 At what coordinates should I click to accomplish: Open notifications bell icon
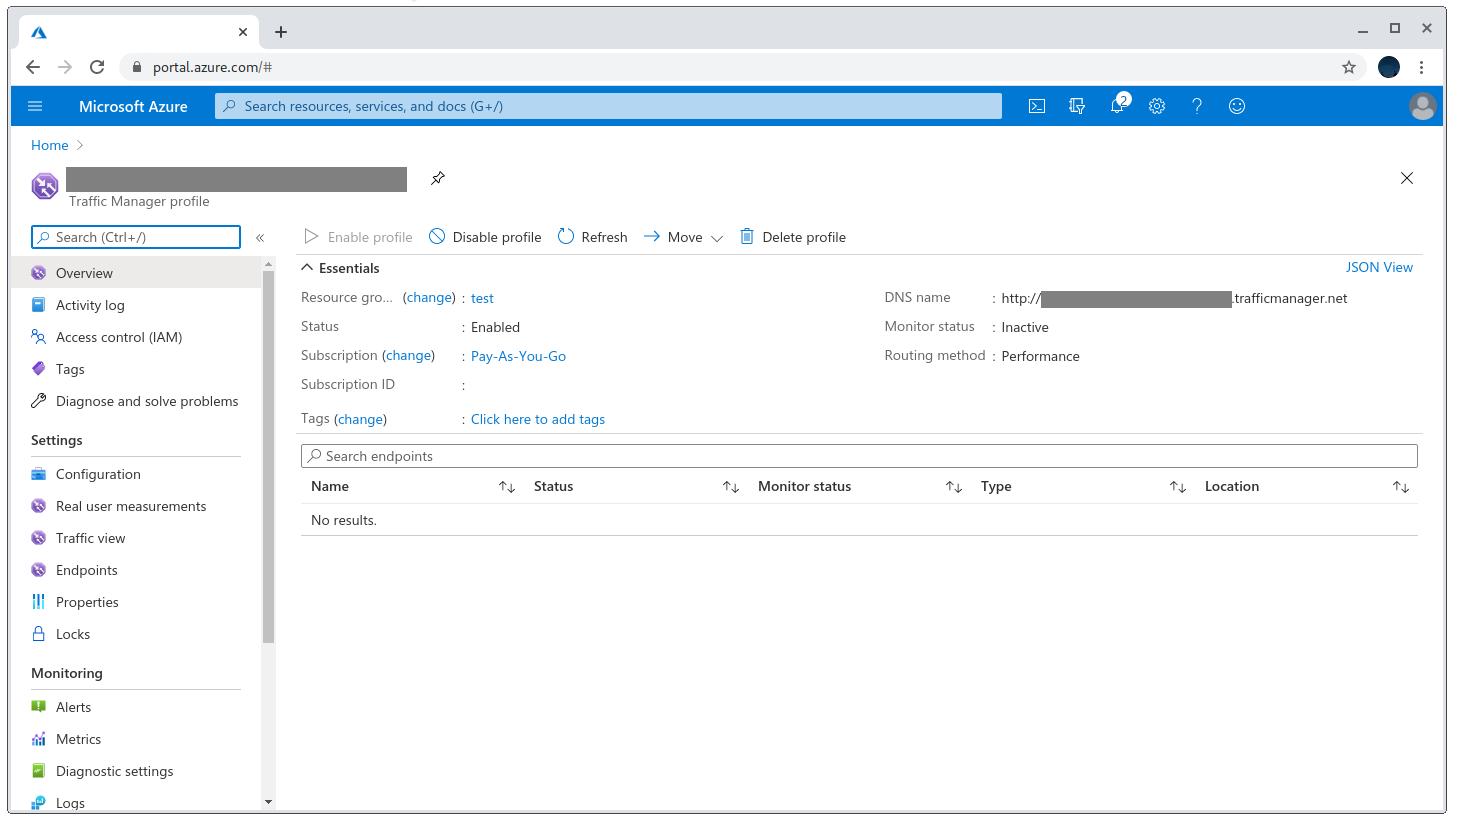pos(1118,105)
